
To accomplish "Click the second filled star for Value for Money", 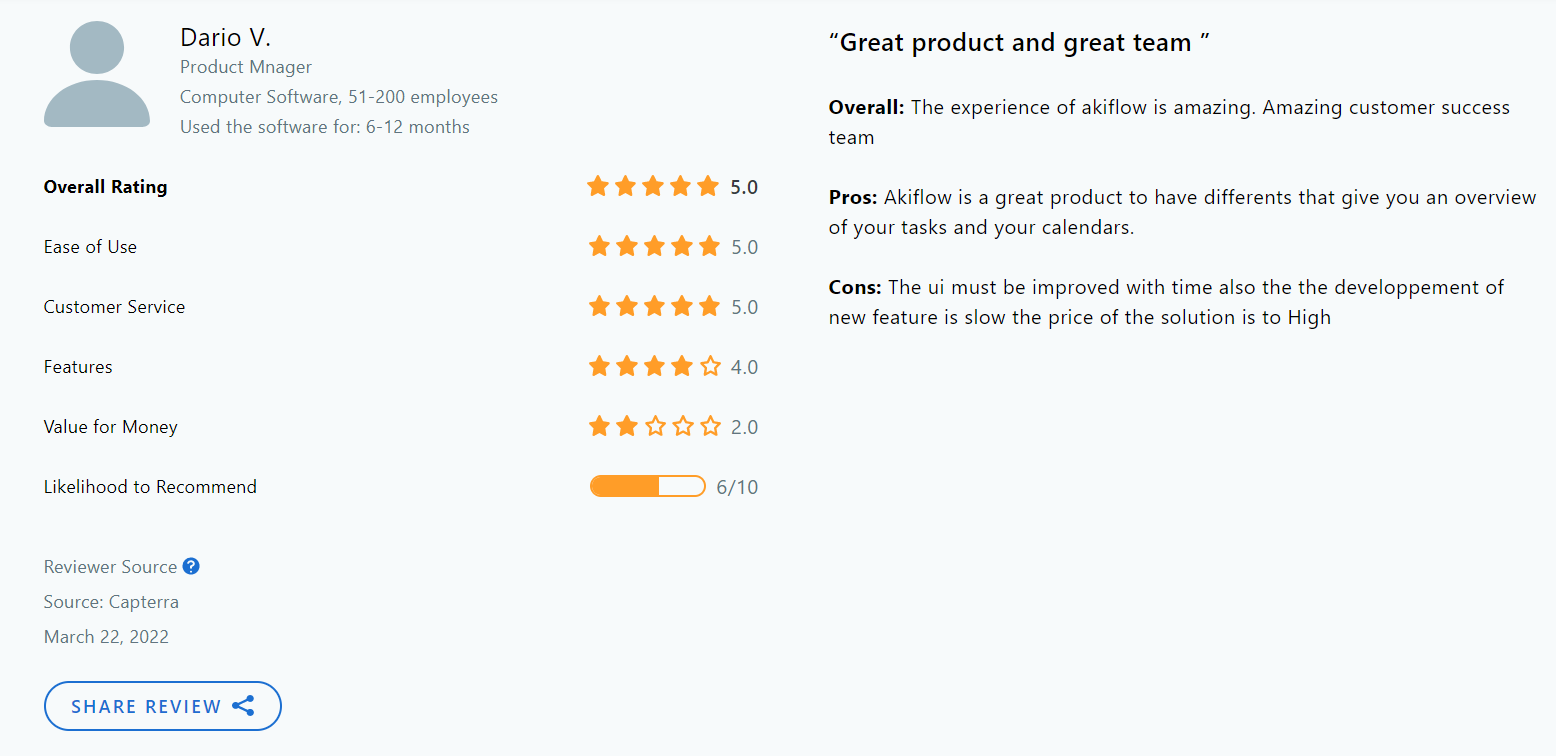I will (626, 426).
